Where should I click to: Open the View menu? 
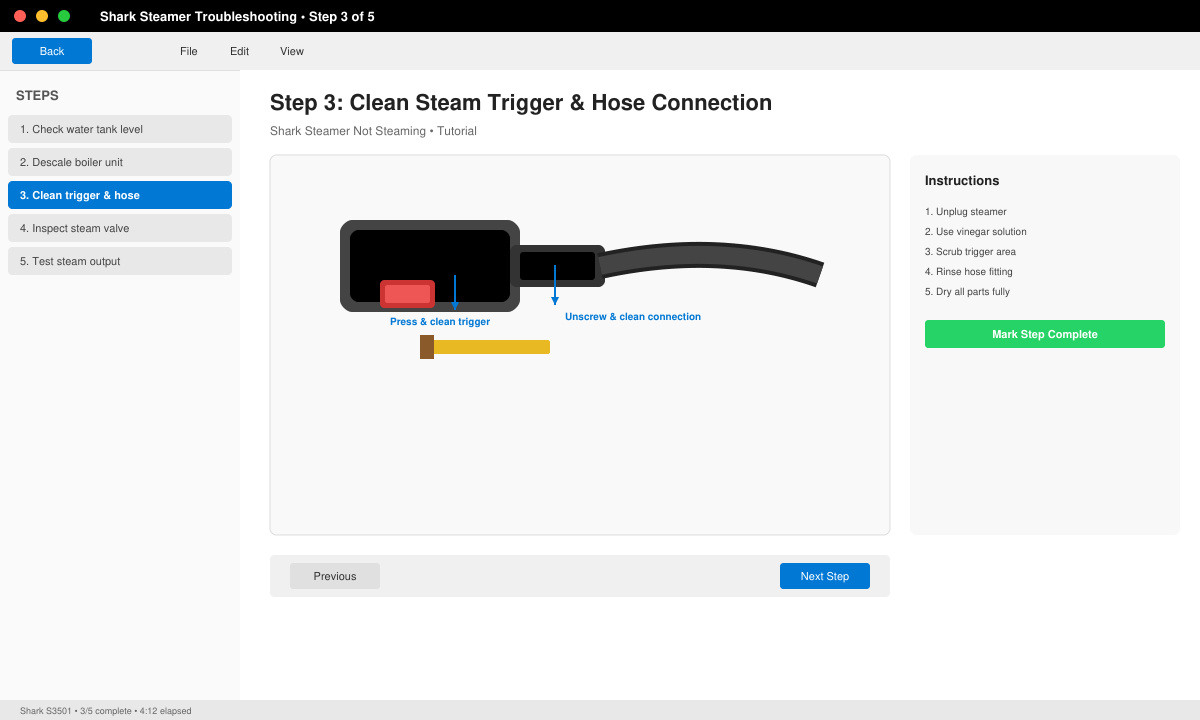click(x=292, y=51)
